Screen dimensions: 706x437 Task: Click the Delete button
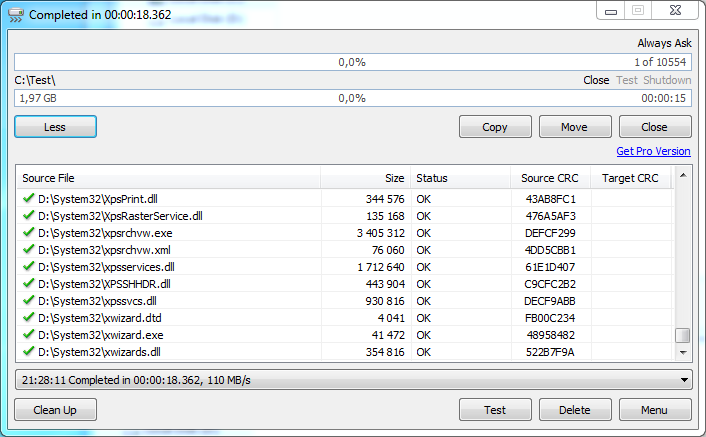click(x=575, y=410)
